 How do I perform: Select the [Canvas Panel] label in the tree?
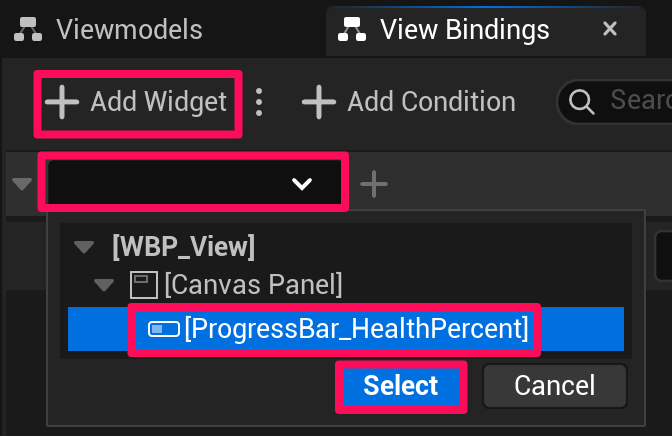click(x=253, y=285)
